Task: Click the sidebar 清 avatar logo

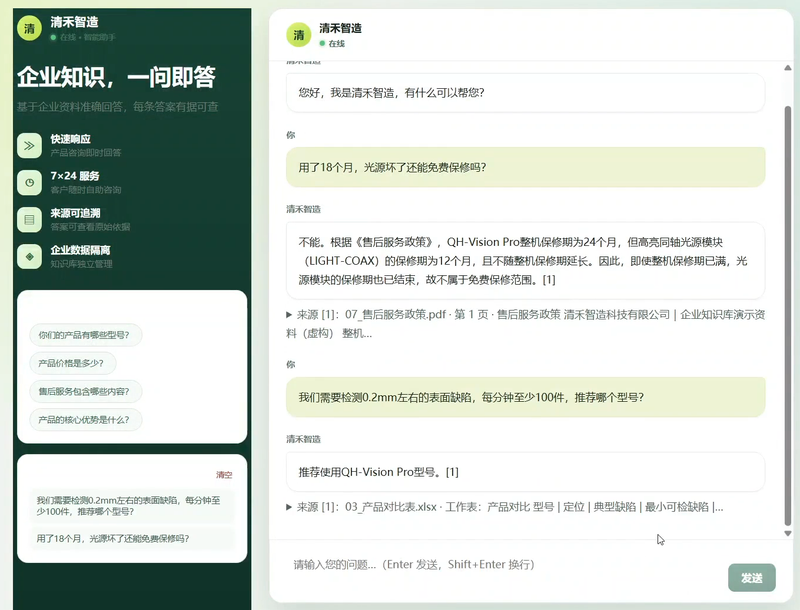Action: coord(30,28)
